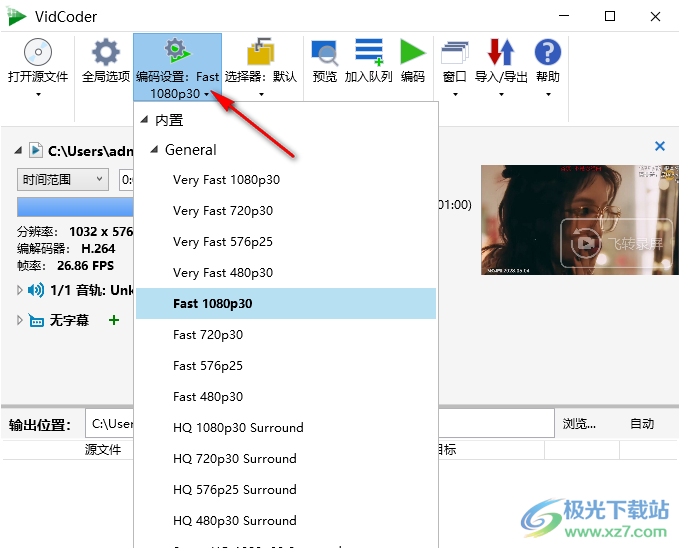680x548 pixels.
Task: Click the 浏览... browse button
Action: tap(579, 424)
